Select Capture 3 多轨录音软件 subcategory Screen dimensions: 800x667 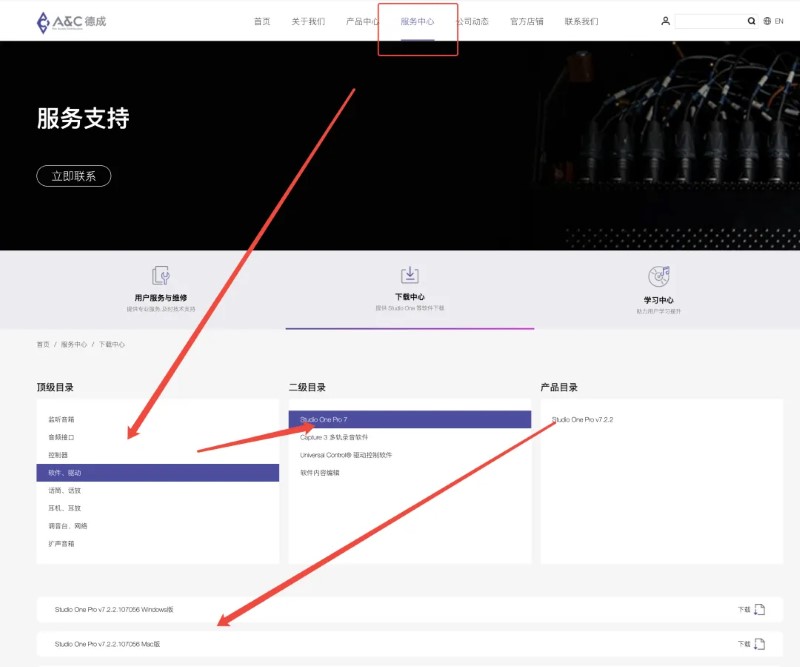tap(410, 437)
